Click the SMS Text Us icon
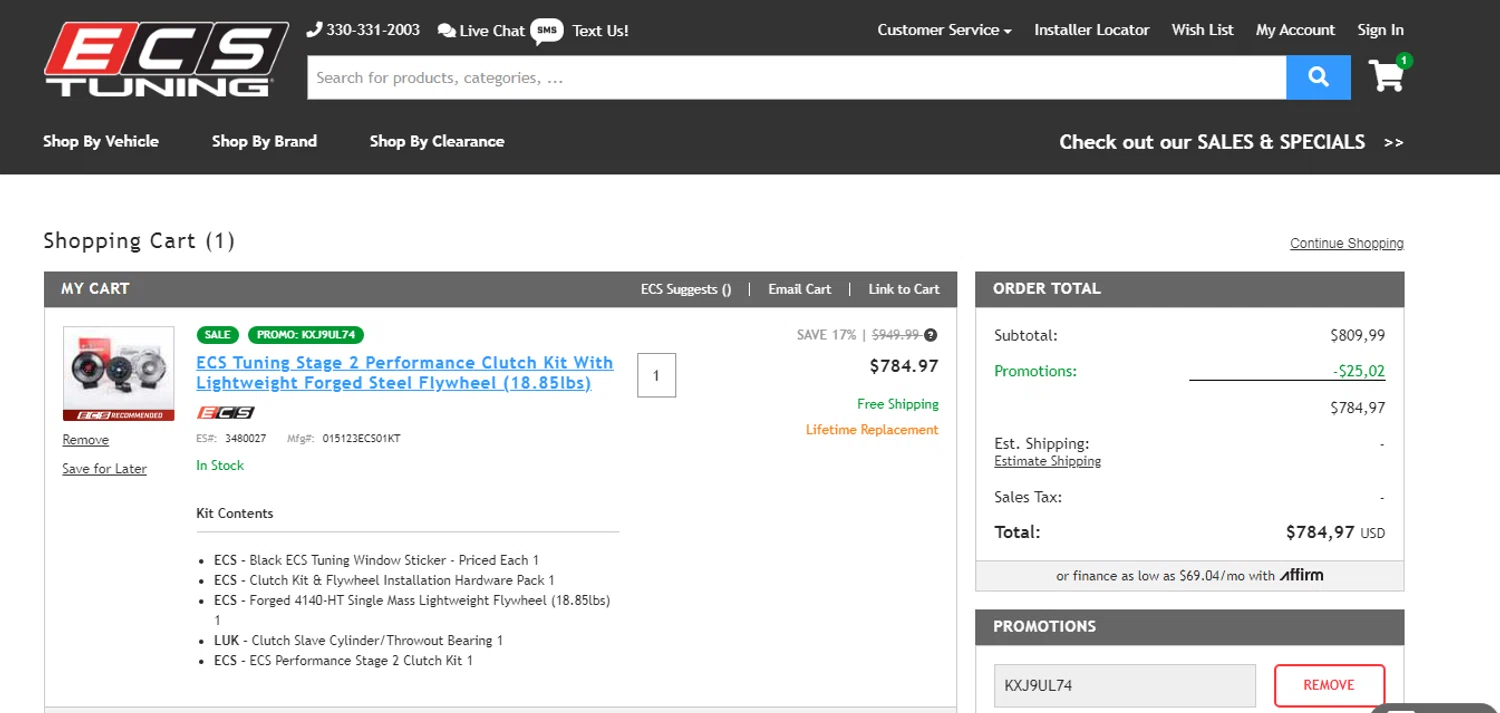This screenshot has height=713, width=1500. point(547,30)
